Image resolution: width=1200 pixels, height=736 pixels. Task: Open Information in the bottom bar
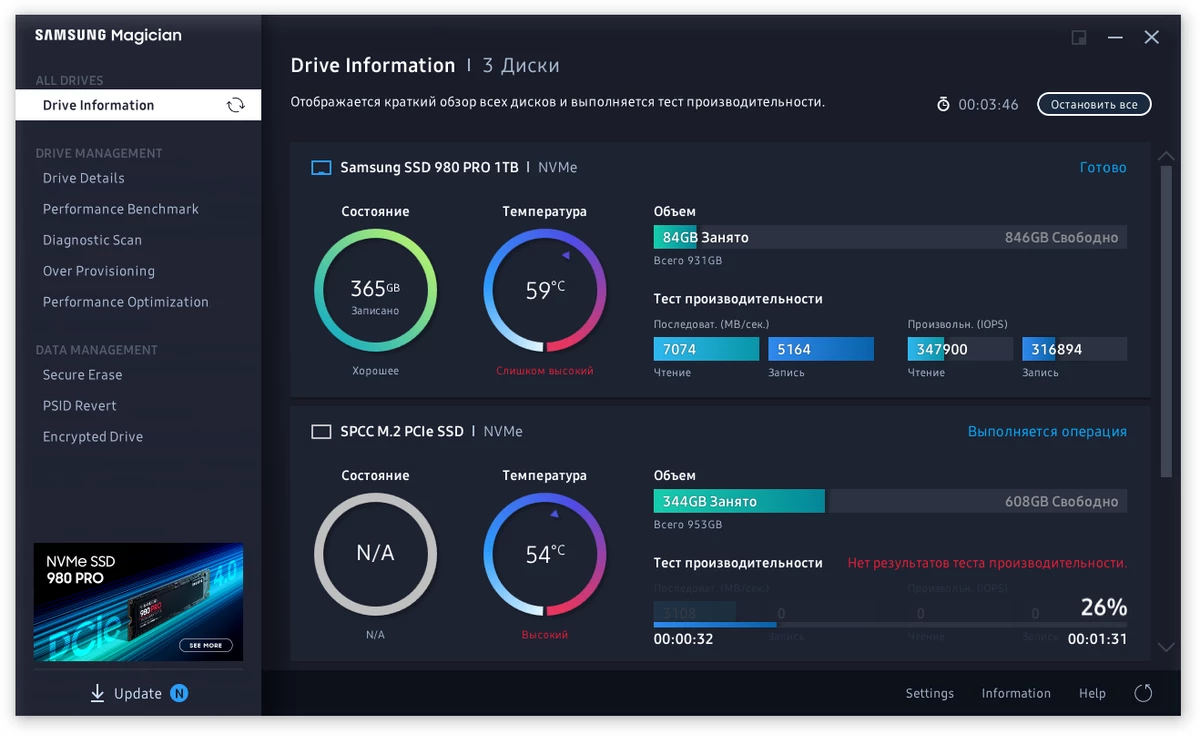[1016, 693]
